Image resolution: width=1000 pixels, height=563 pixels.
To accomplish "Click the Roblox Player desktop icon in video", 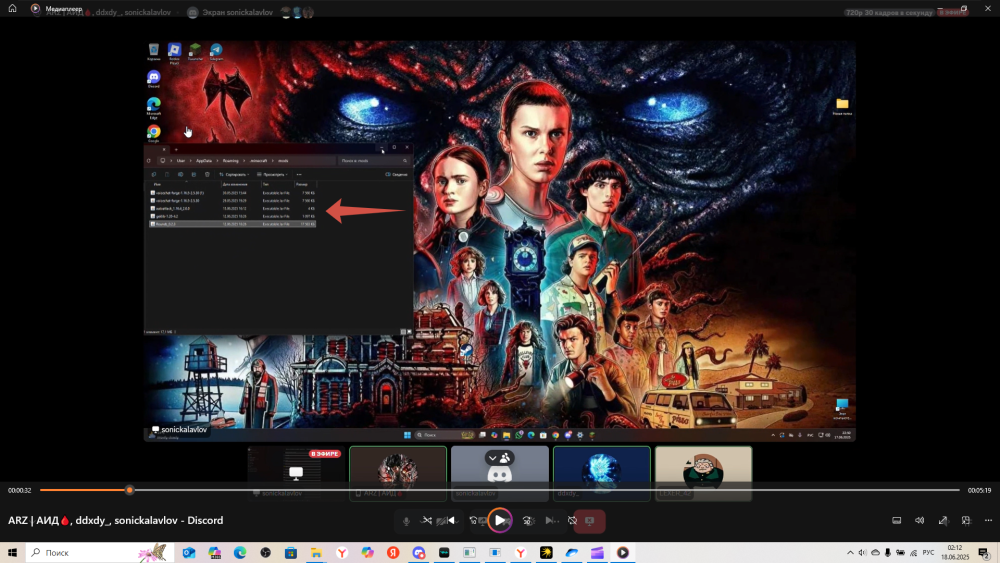I will click(174, 53).
